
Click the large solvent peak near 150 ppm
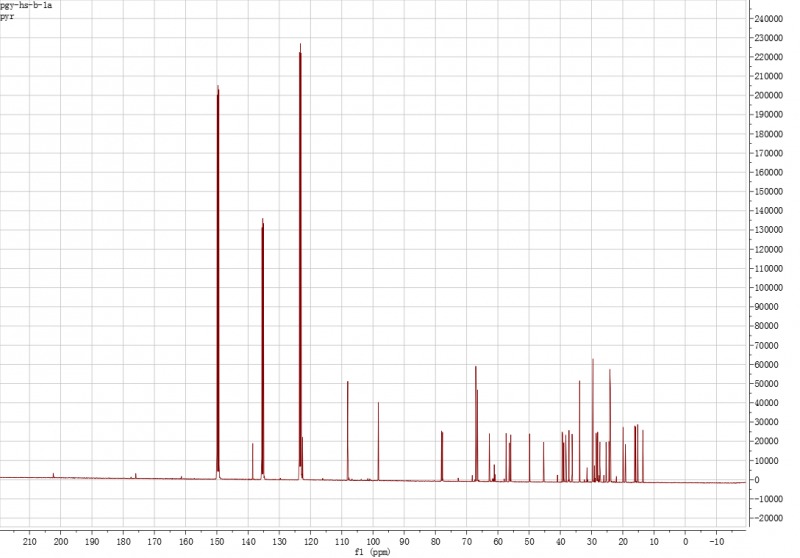tap(218, 281)
